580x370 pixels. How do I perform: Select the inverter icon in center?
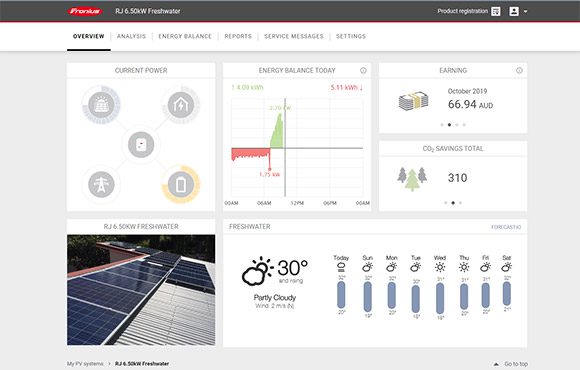pos(141,145)
